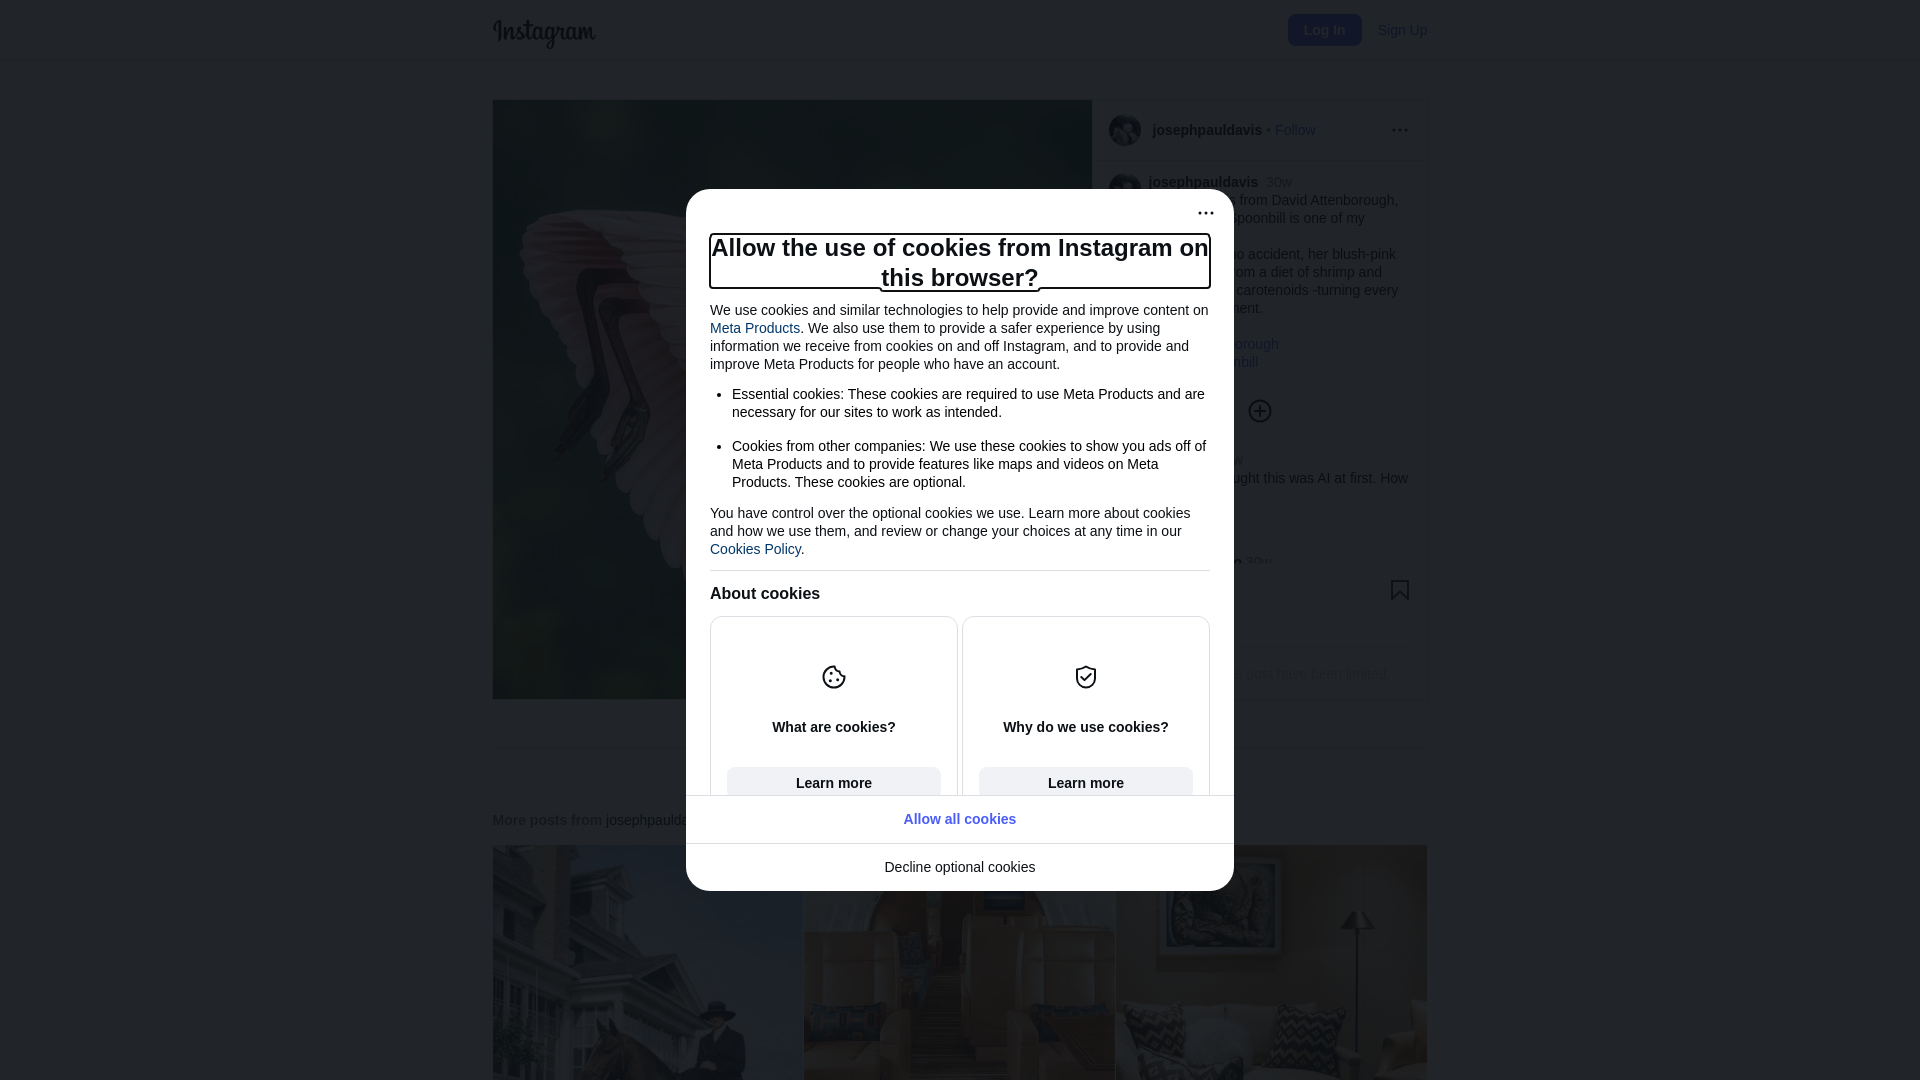Open the Cookies Policy link

pos(755,549)
